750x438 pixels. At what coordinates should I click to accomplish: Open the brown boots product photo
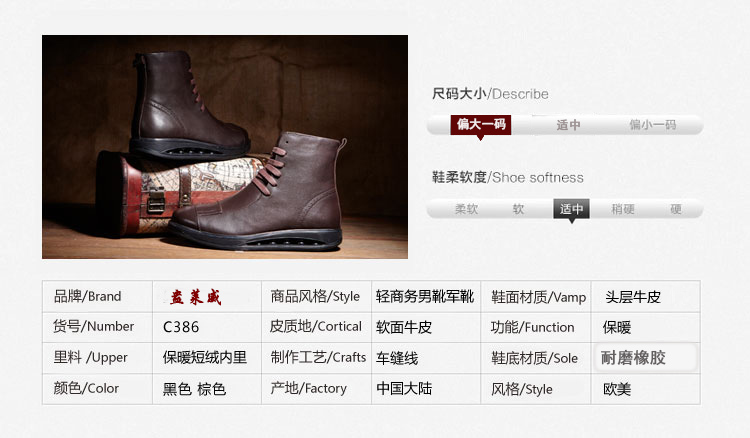pyautogui.click(x=225, y=147)
